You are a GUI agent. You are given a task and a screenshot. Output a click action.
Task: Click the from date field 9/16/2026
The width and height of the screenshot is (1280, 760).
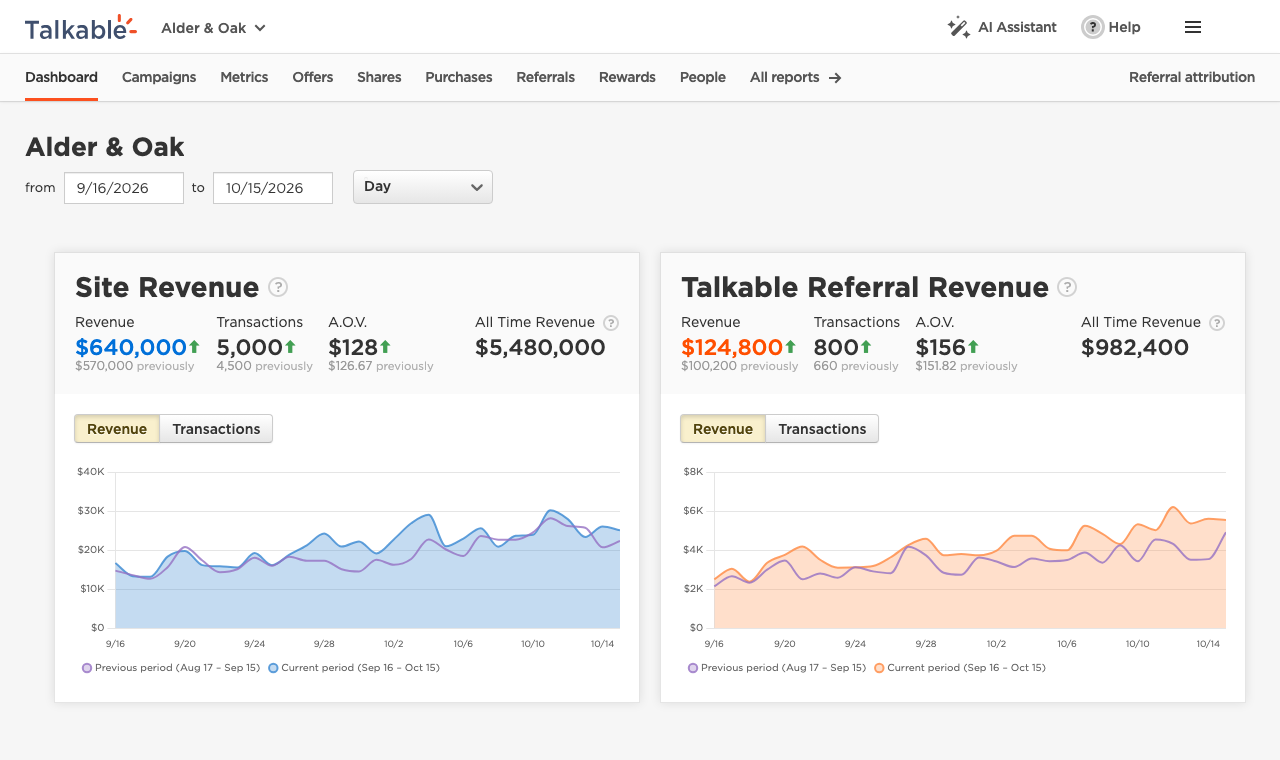pyautogui.click(x=124, y=188)
